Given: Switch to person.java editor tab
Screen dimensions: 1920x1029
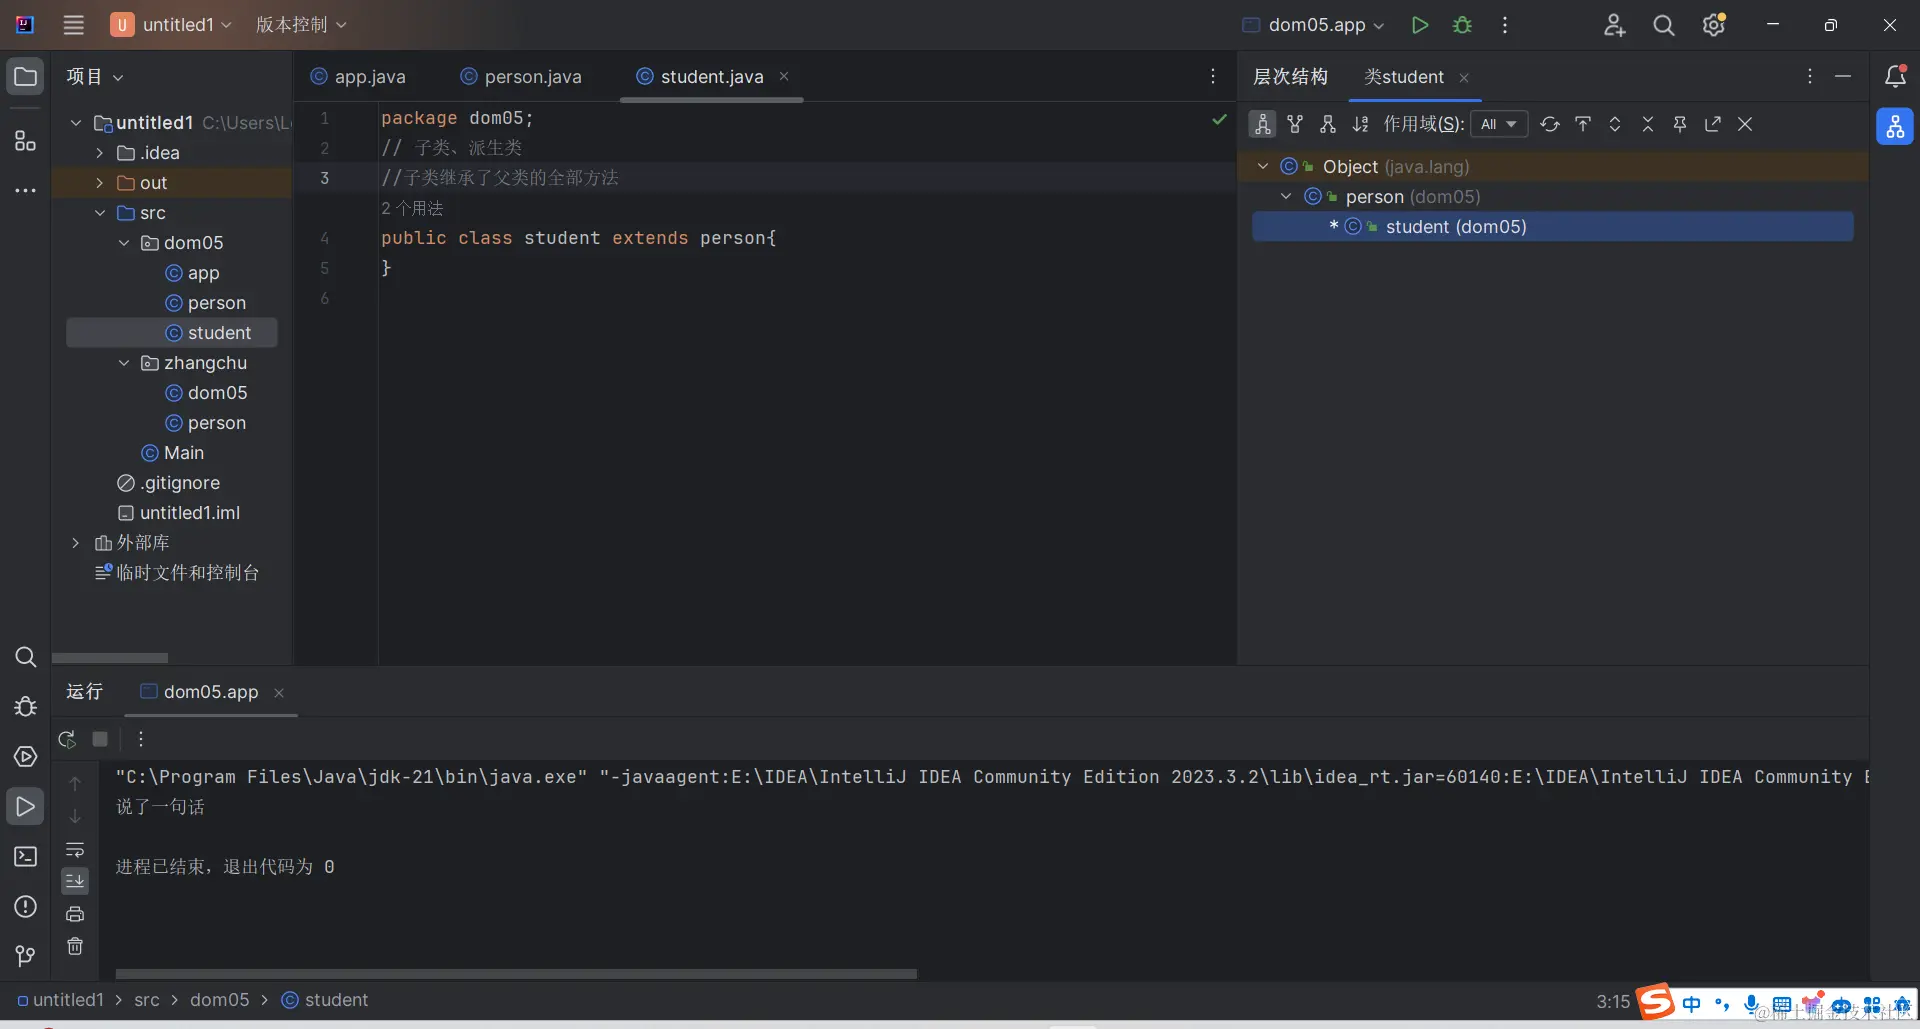Looking at the screenshot, I should [x=521, y=77].
